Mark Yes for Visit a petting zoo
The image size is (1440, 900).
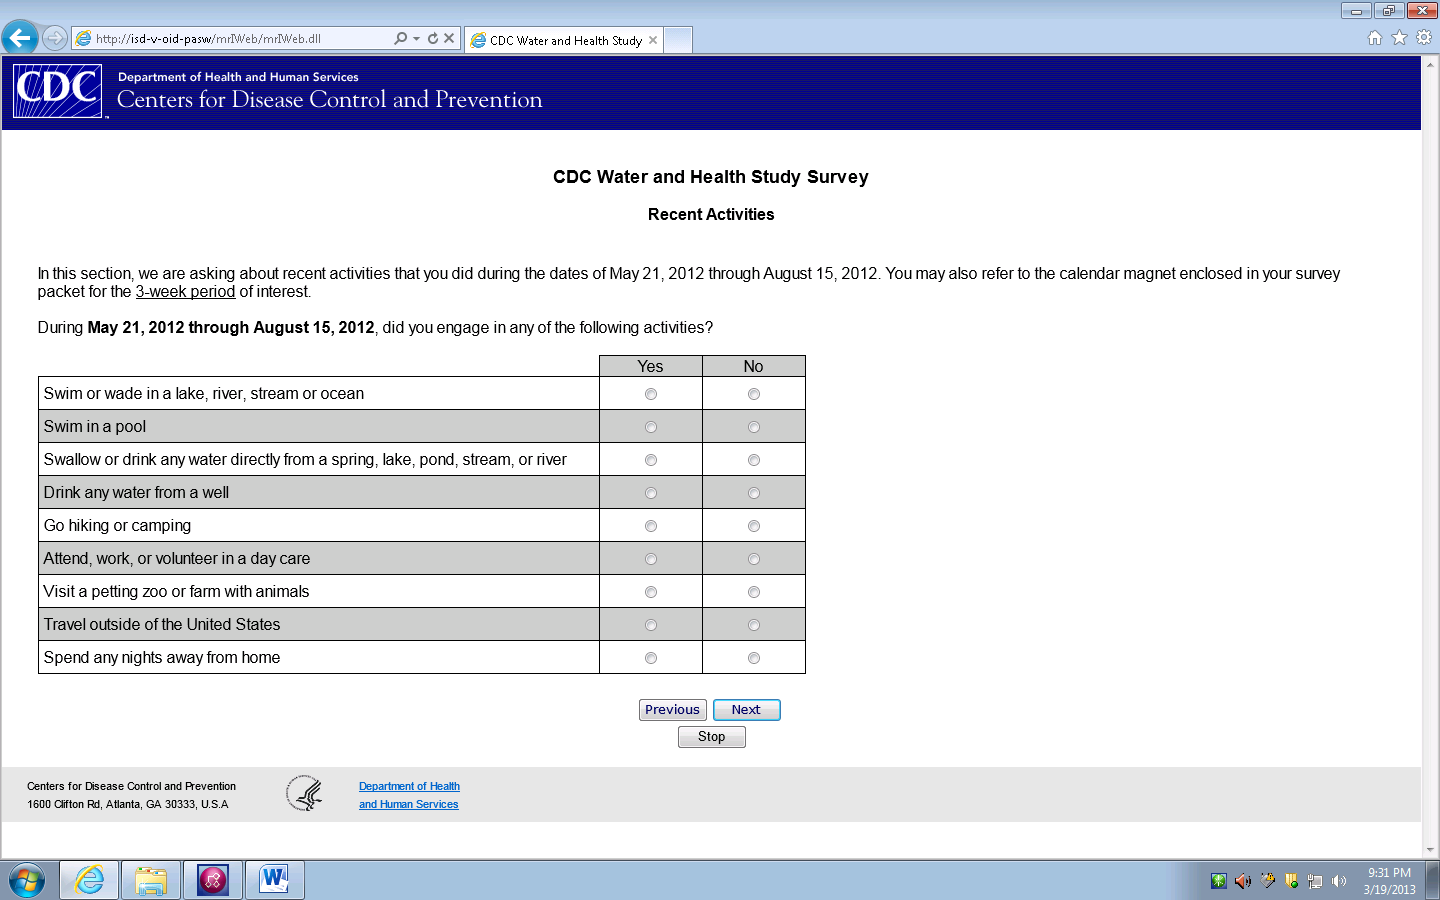click(x=651, y=592)
